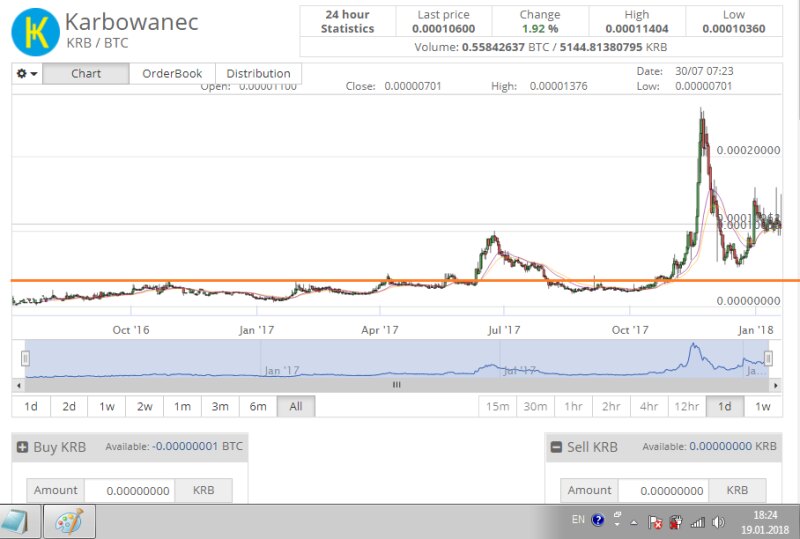Click the 1w candle interval button
This screenshot has height=539, width=800.
point(762,406)
